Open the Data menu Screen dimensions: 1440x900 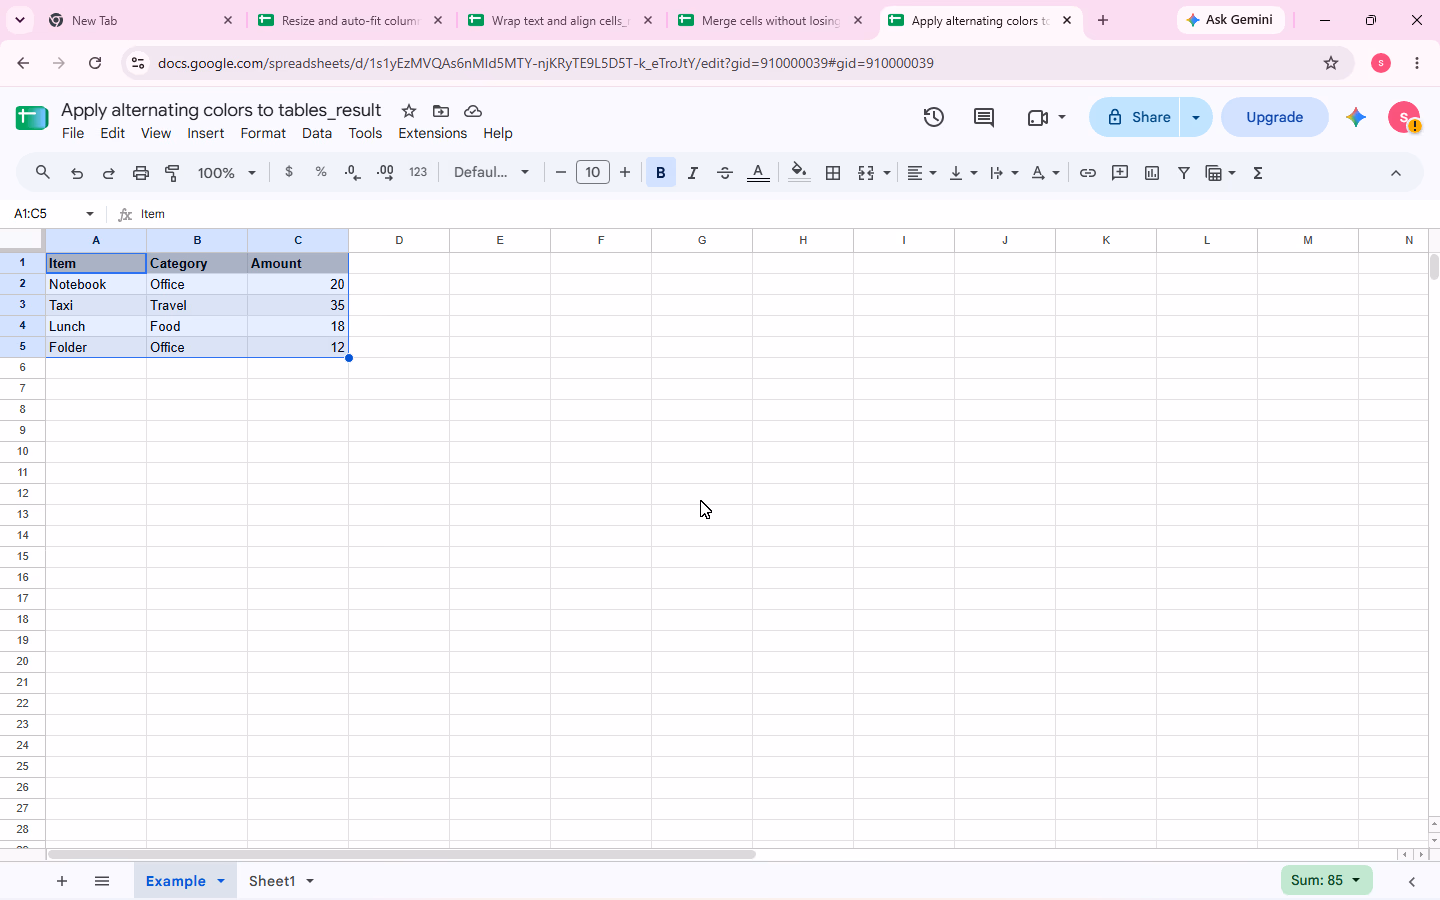(x=317, y=133)
